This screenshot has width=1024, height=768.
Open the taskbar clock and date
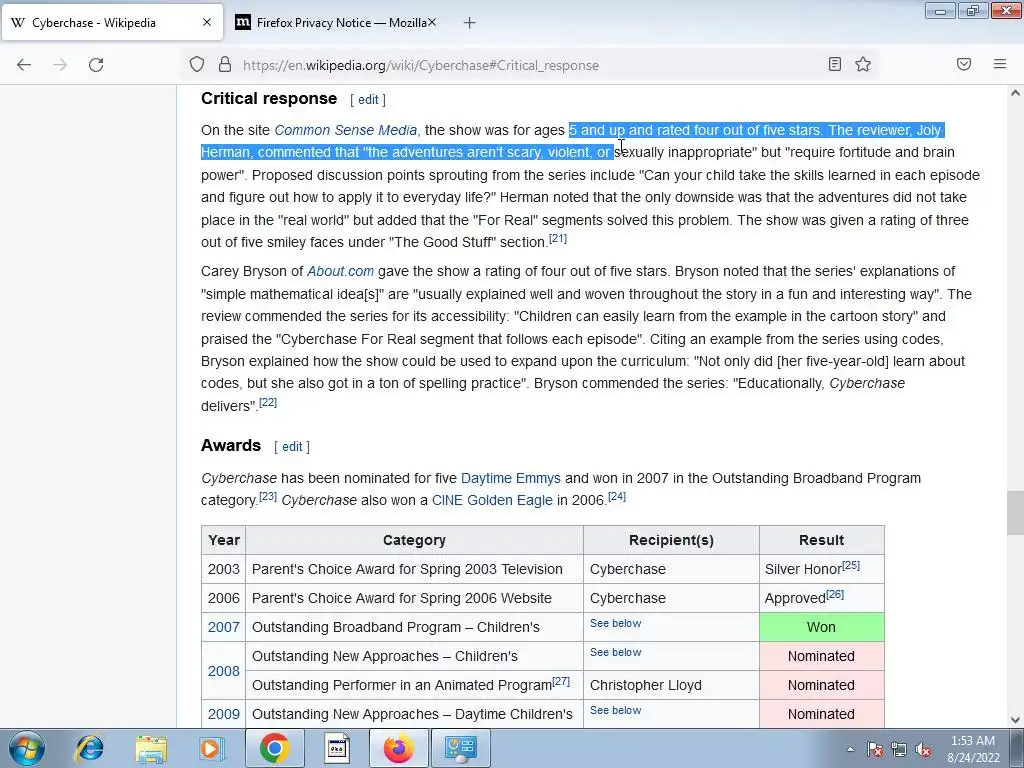click(973, 749)
